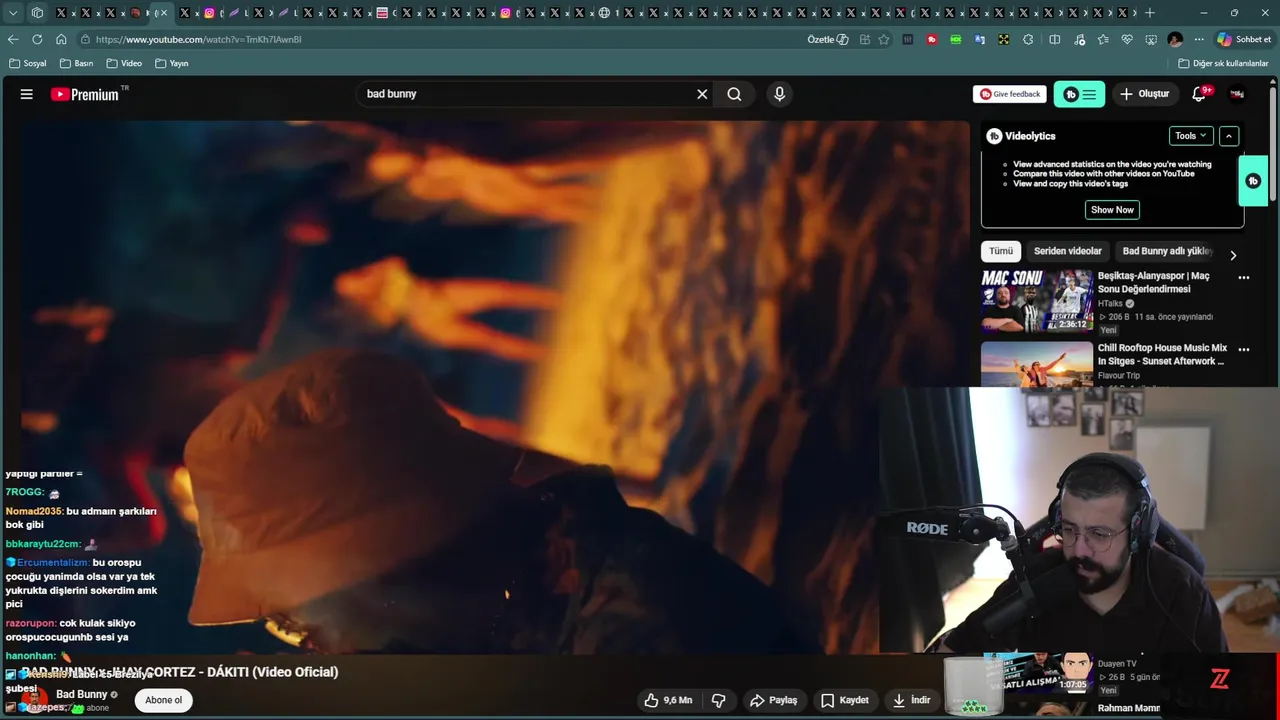Screen dimensions: 1280x720
Task: Open the Bad Bunny channel name
Action: pyautogui.click(x=81, y=694)
